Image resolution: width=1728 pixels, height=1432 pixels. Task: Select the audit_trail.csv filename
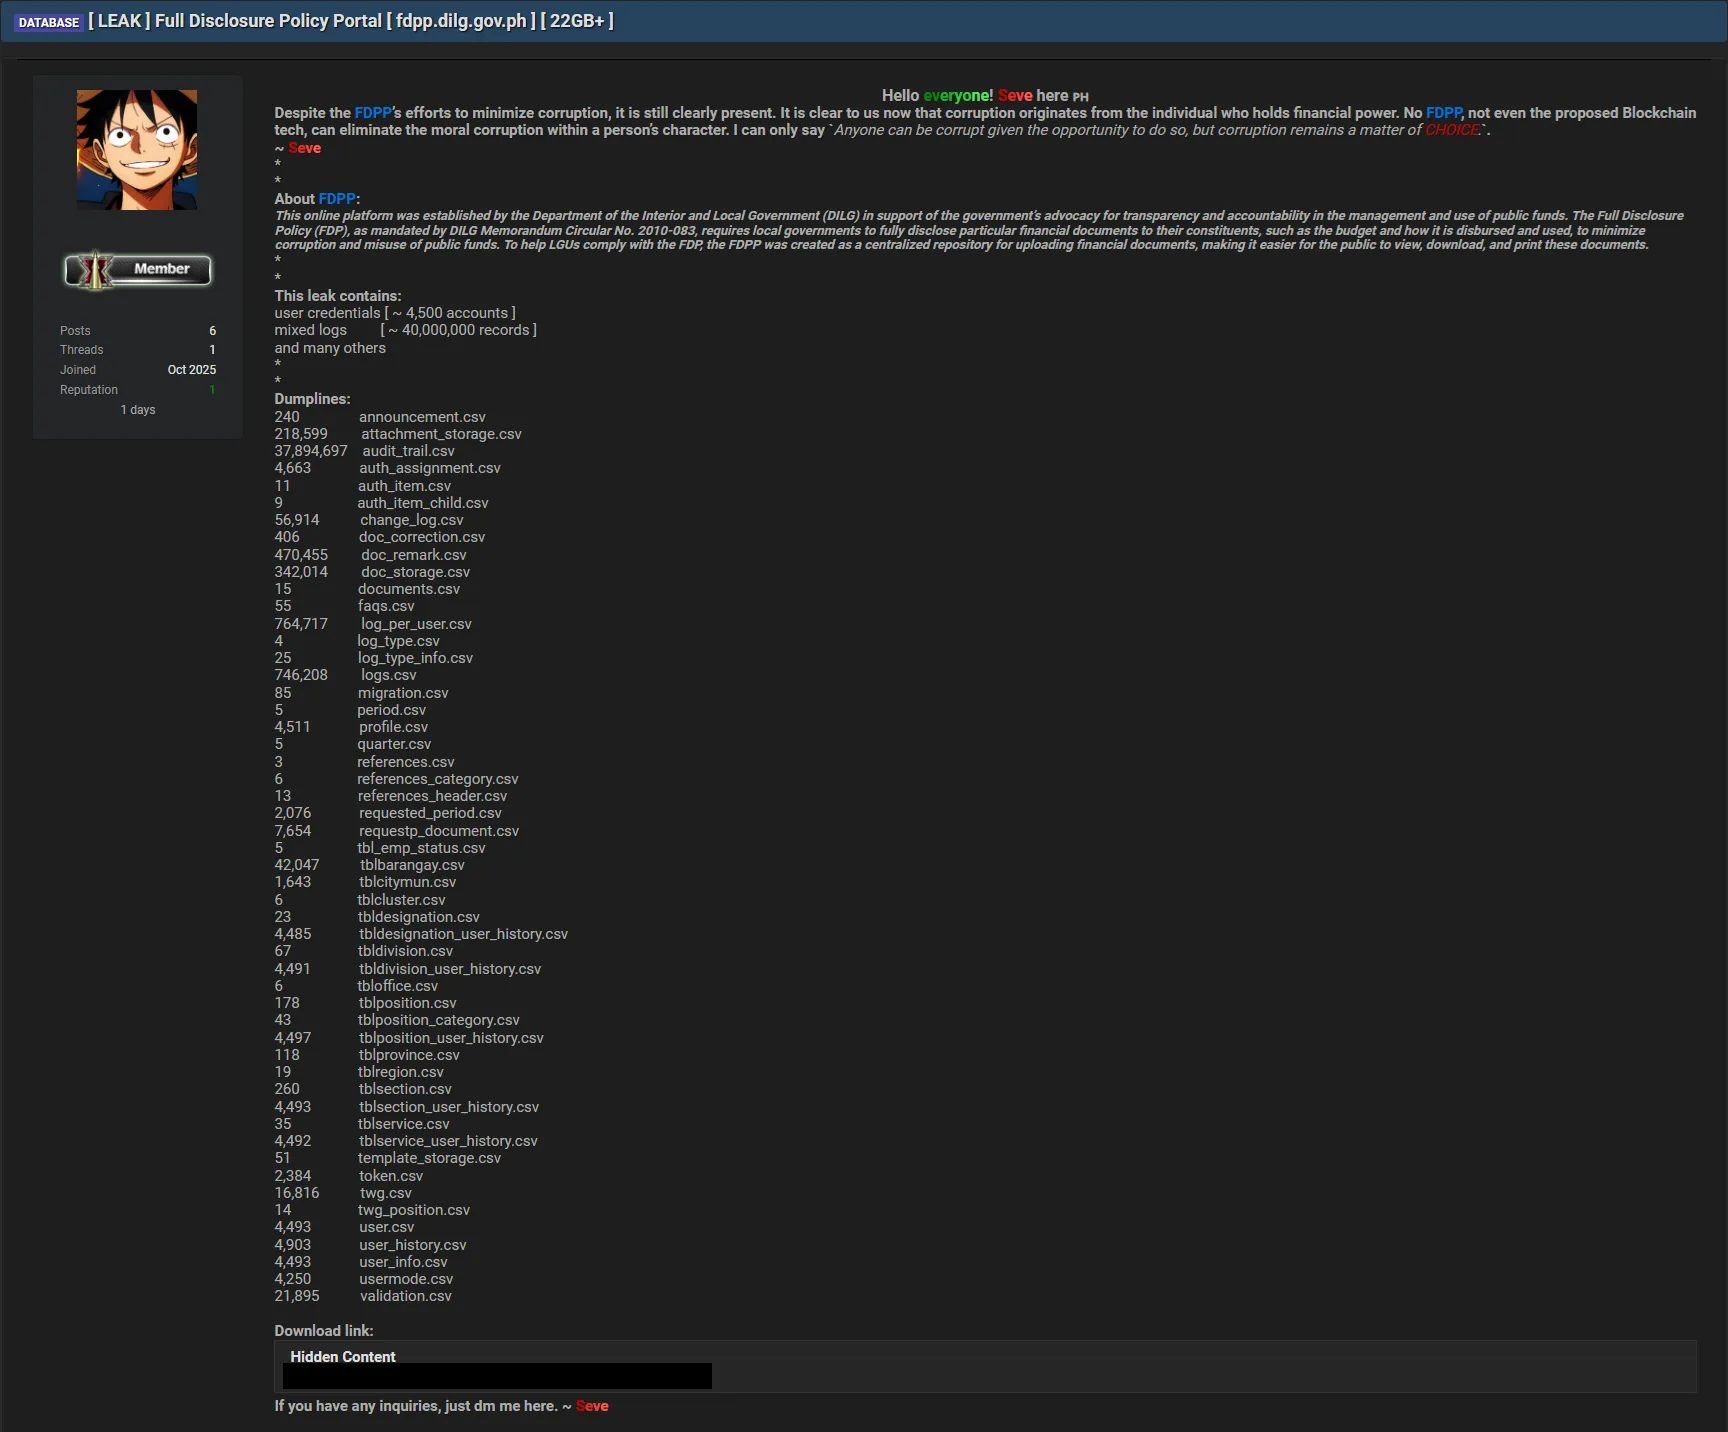pyautogui.click(x=407, y=451)
